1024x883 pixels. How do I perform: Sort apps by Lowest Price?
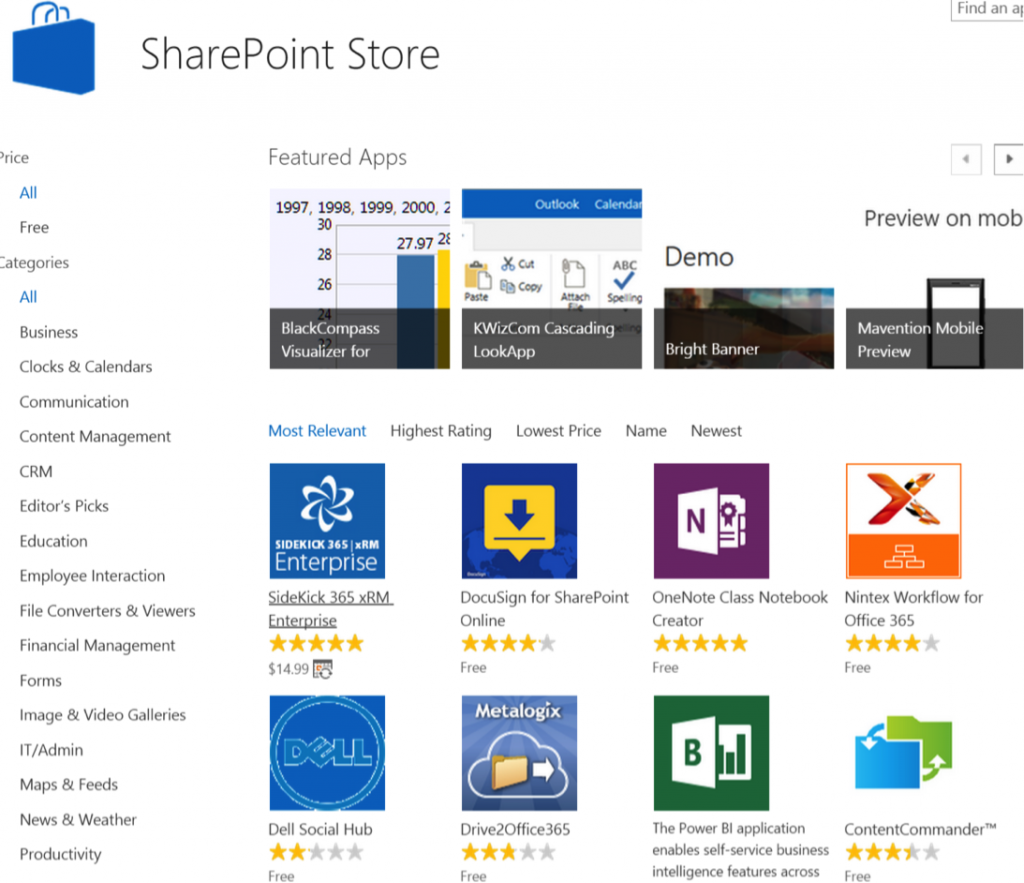click(x=558, y=431)
